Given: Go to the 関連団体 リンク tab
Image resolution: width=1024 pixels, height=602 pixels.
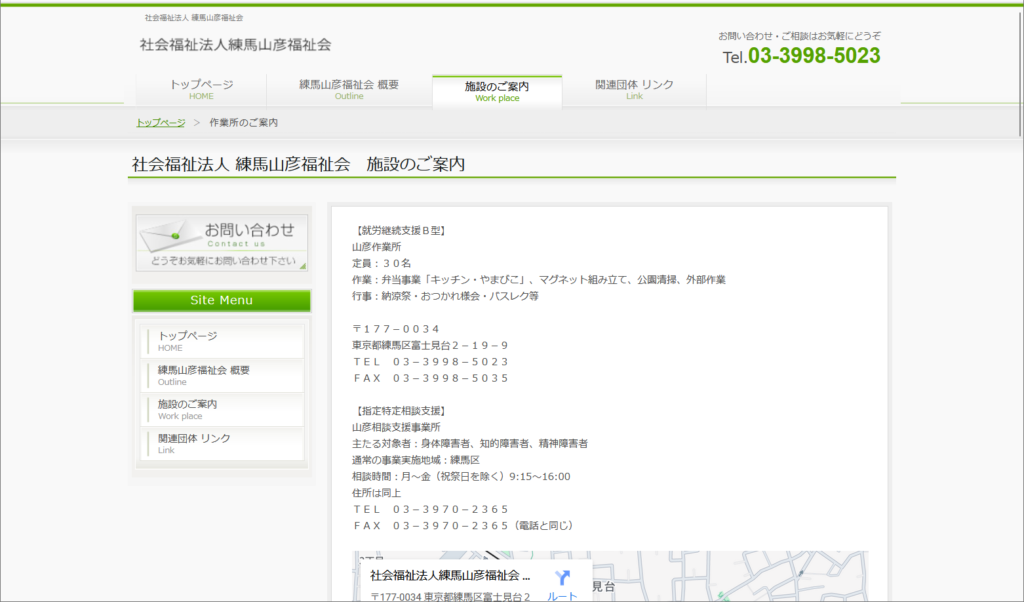Looking at the screenshot, I should tap(634, 90).
